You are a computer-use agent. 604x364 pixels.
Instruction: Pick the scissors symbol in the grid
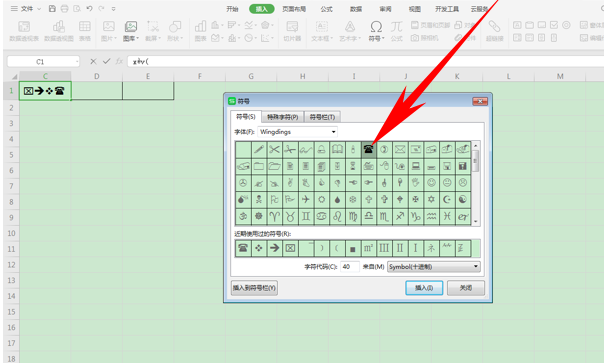click(x=274, y=149)
